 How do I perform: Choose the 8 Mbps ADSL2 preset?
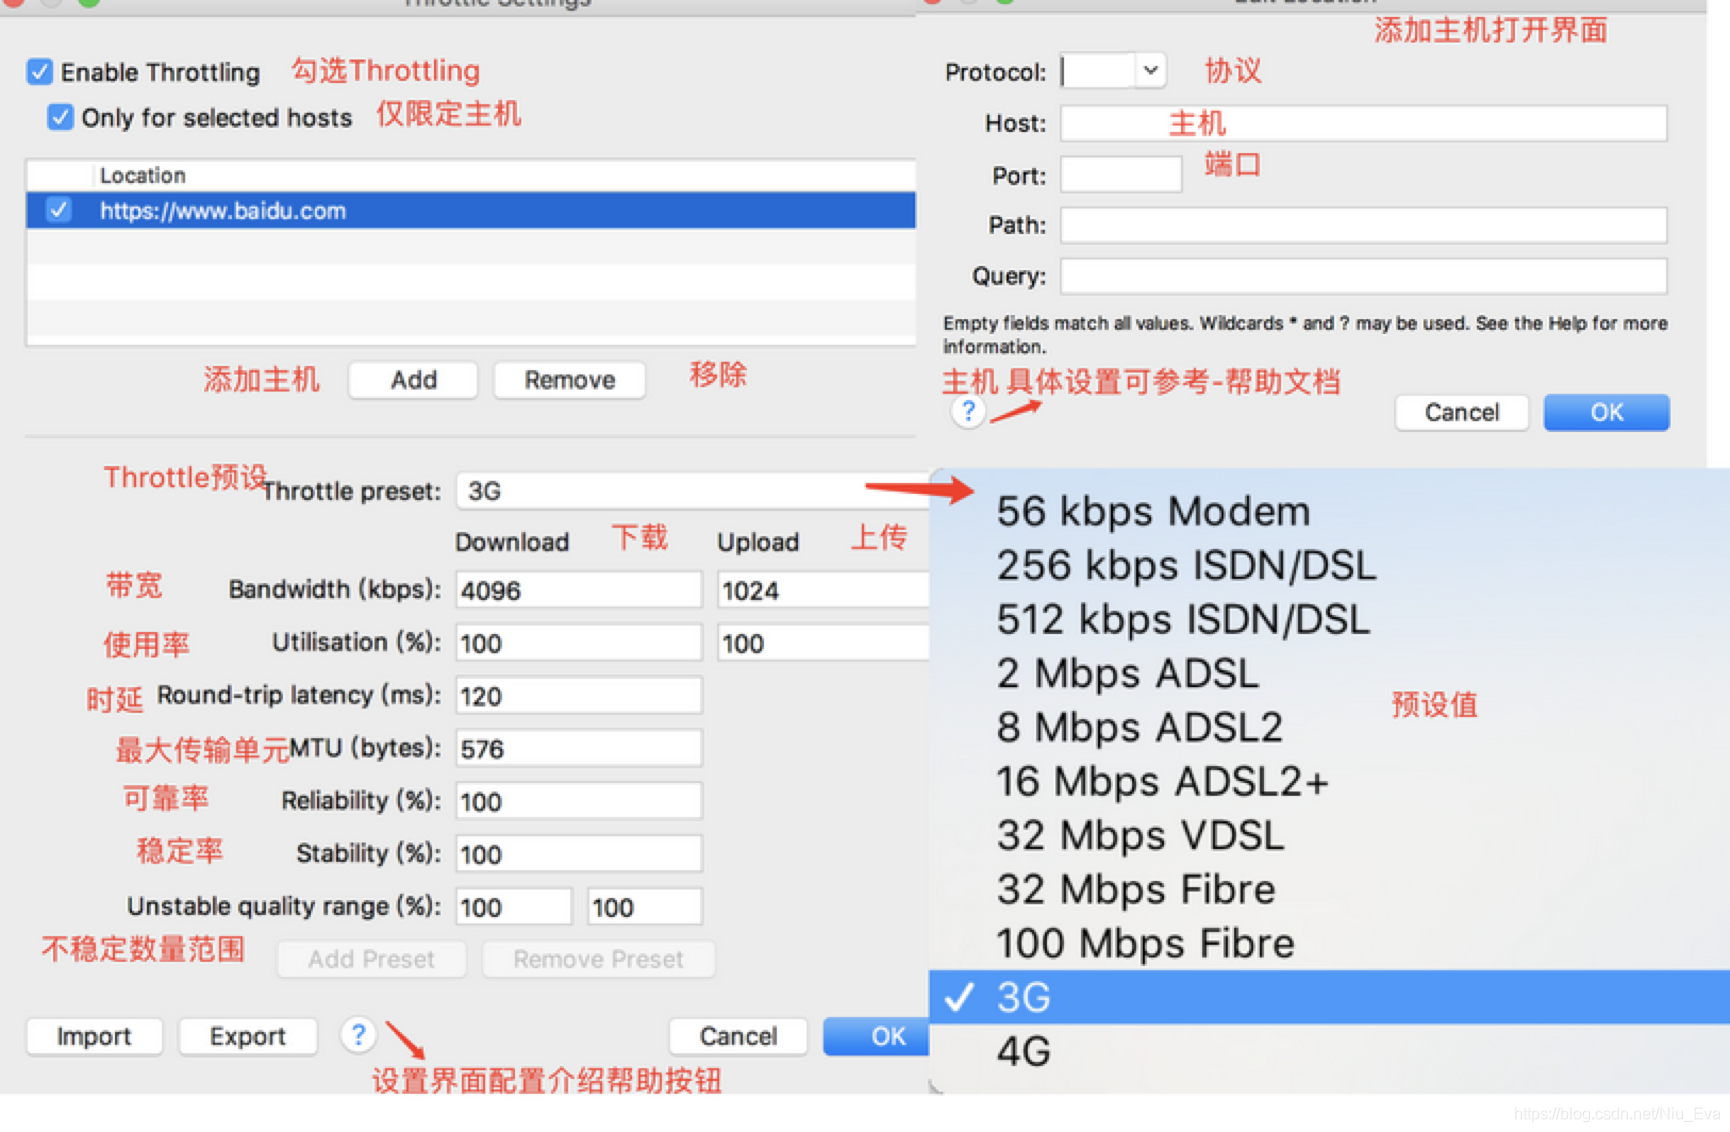click(1329, 727)
